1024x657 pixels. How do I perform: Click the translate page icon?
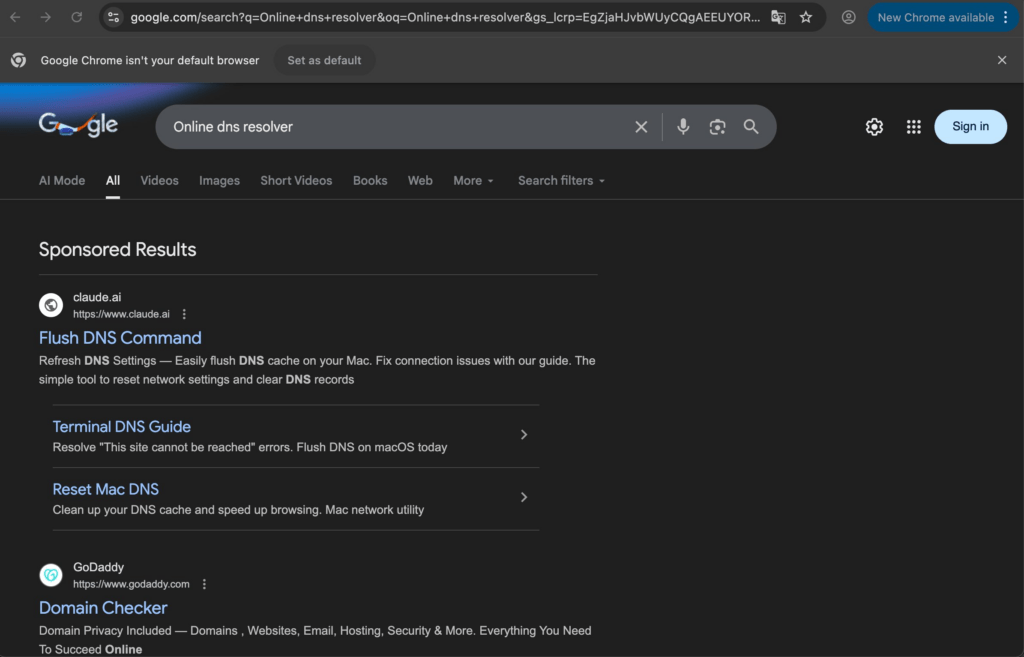(778, 17)
